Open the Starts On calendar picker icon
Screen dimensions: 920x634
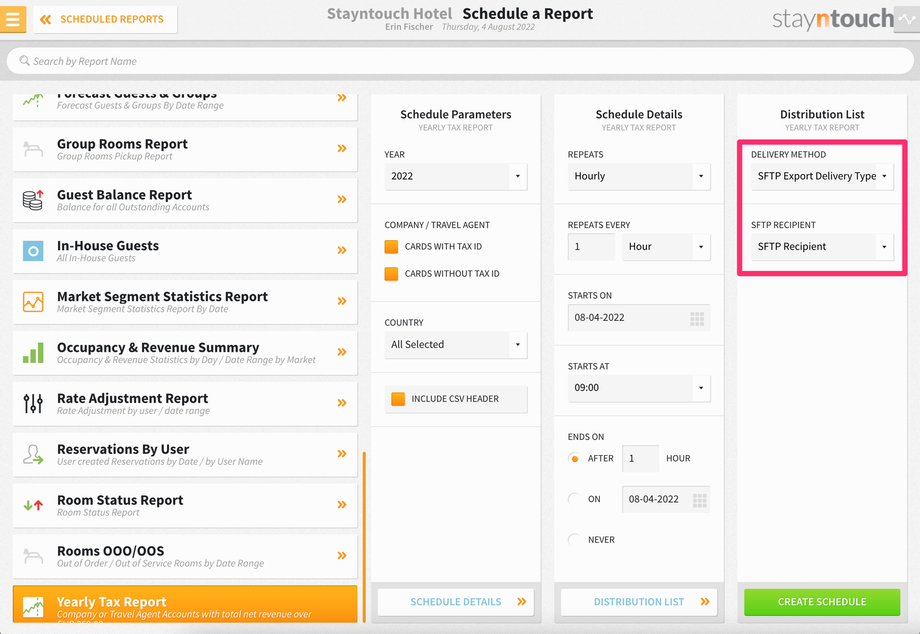click(x=697, y=318)
